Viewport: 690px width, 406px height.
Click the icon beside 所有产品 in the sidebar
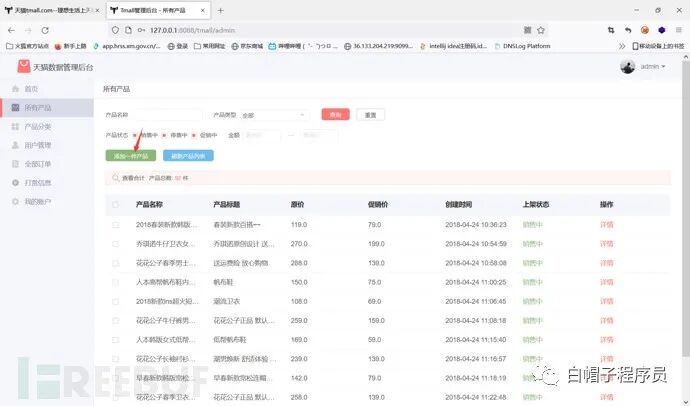click(15, 108)
